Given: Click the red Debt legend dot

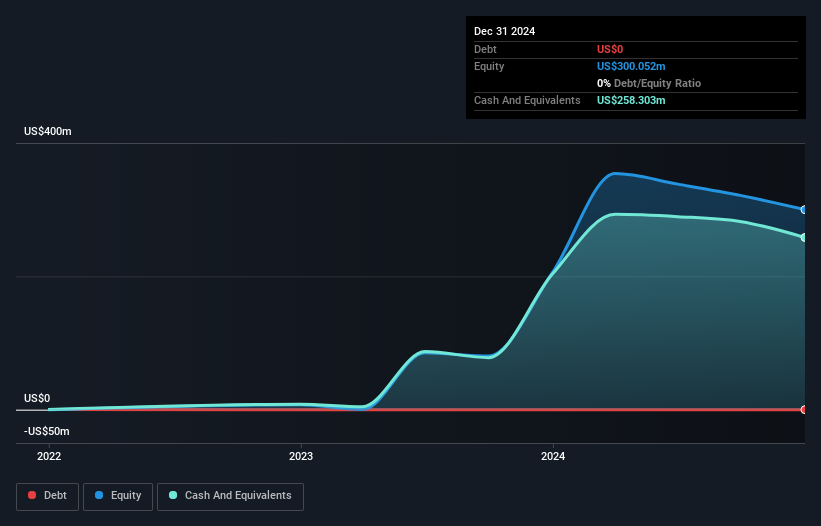Looking at the screenshot, I should click(x=32, y=495).
